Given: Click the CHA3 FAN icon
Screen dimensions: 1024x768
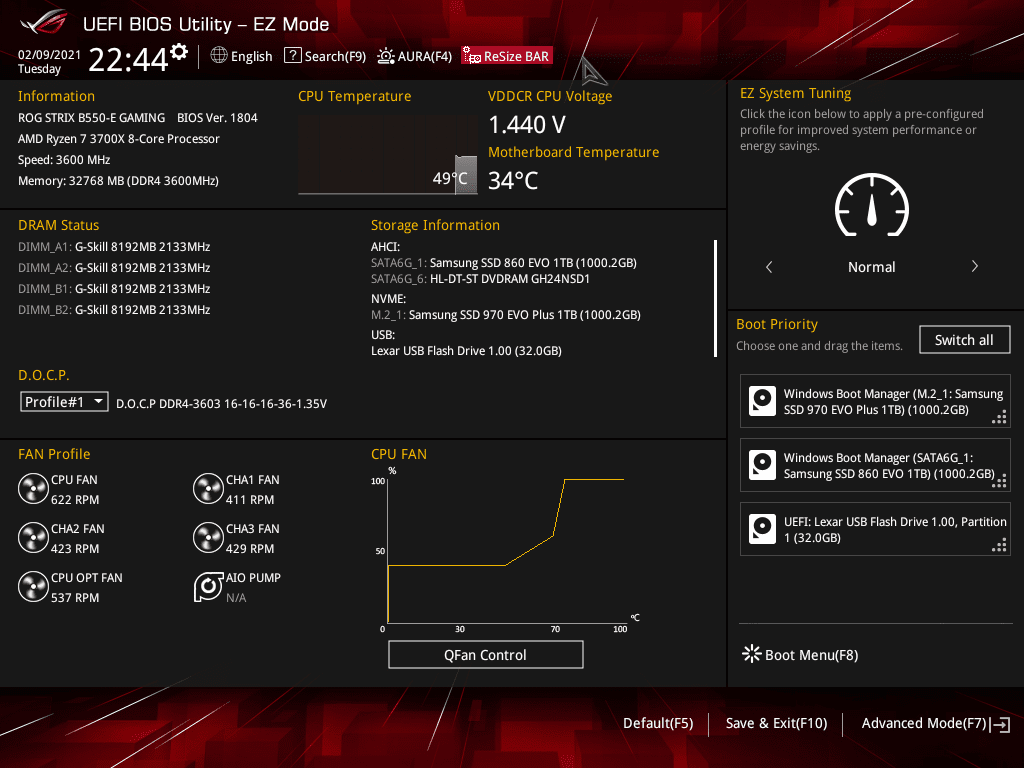Looking at the screenshot, I should click(x=208, y=538).
